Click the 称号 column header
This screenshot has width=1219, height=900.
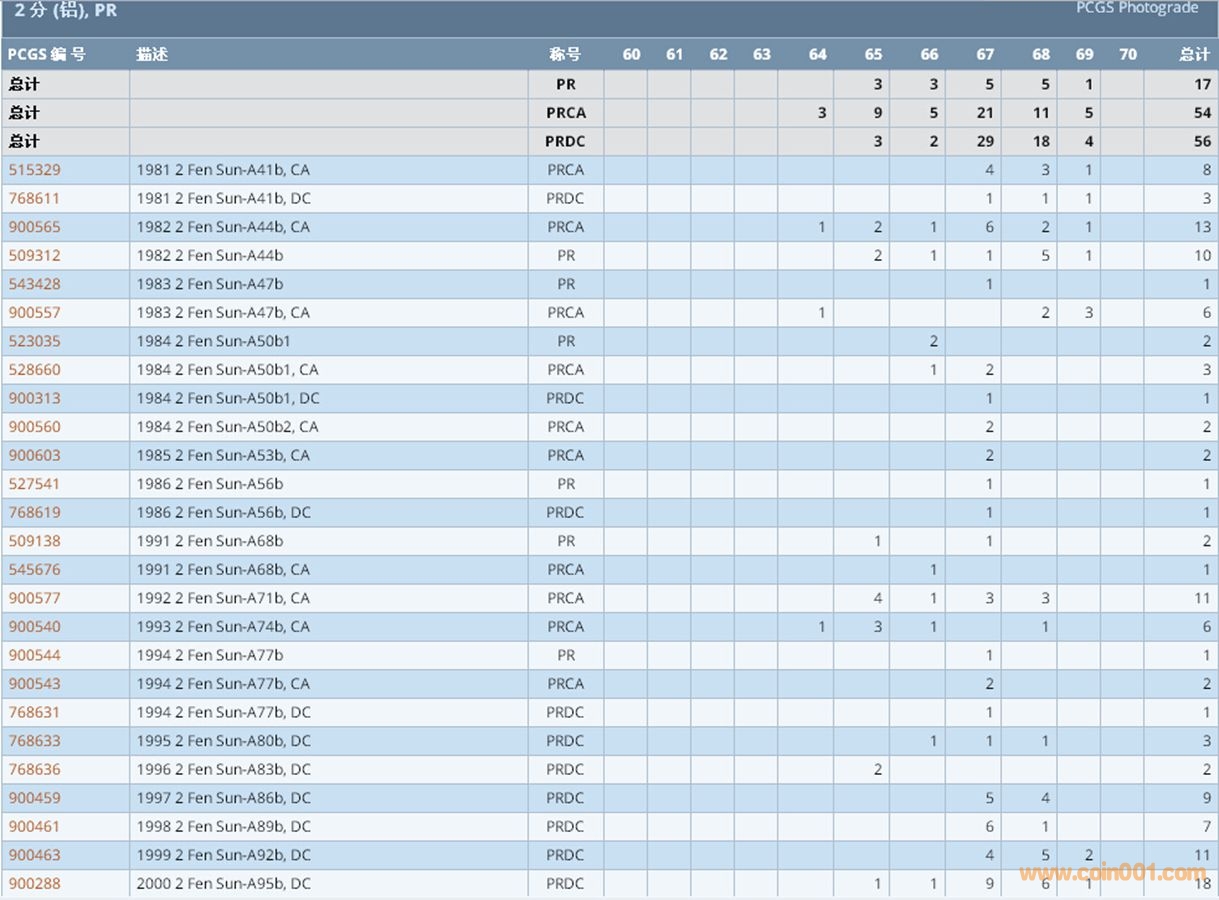[x=565, y=55]
